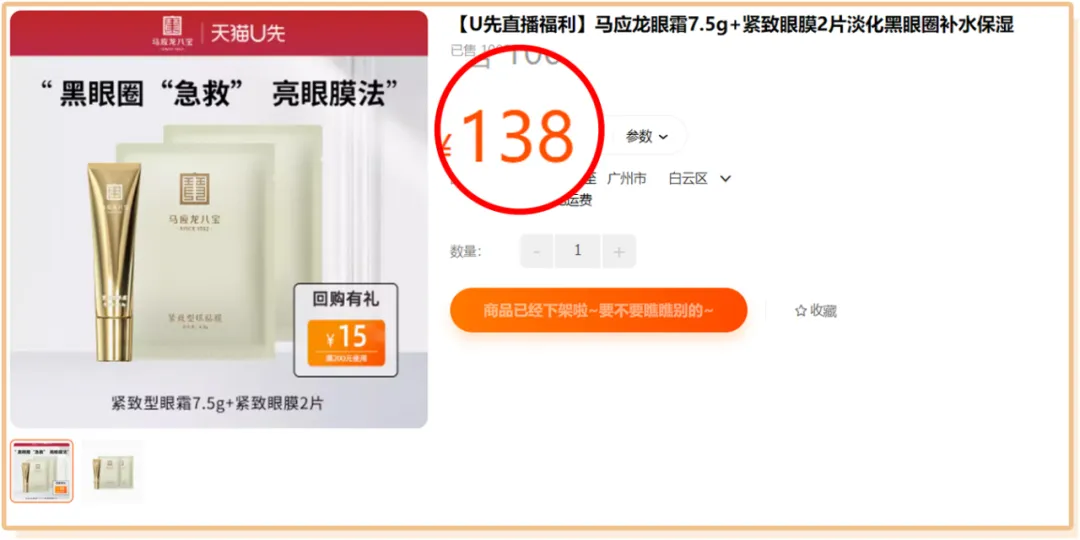This screenshot has width=1080, height=540.
Task: Click the 回购有礼 label box
Action: [x=346, y=330]
